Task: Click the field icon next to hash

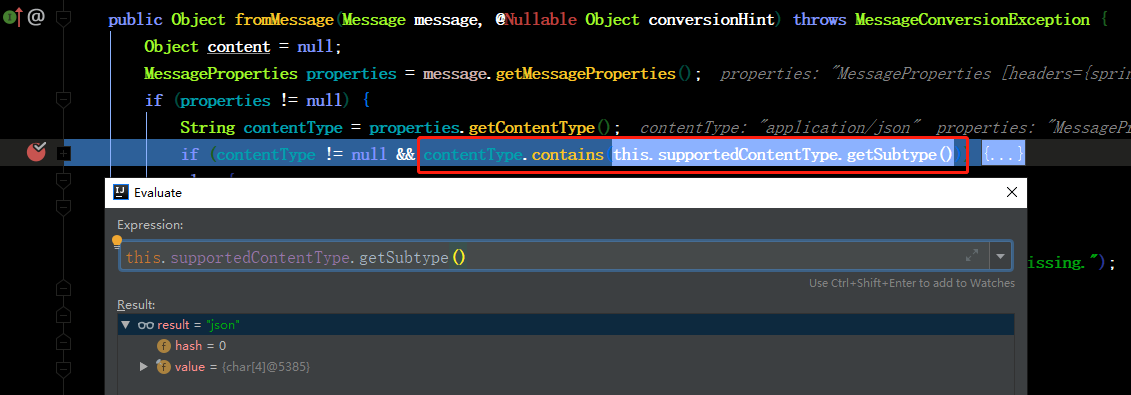Action: [x=164, y=346]
